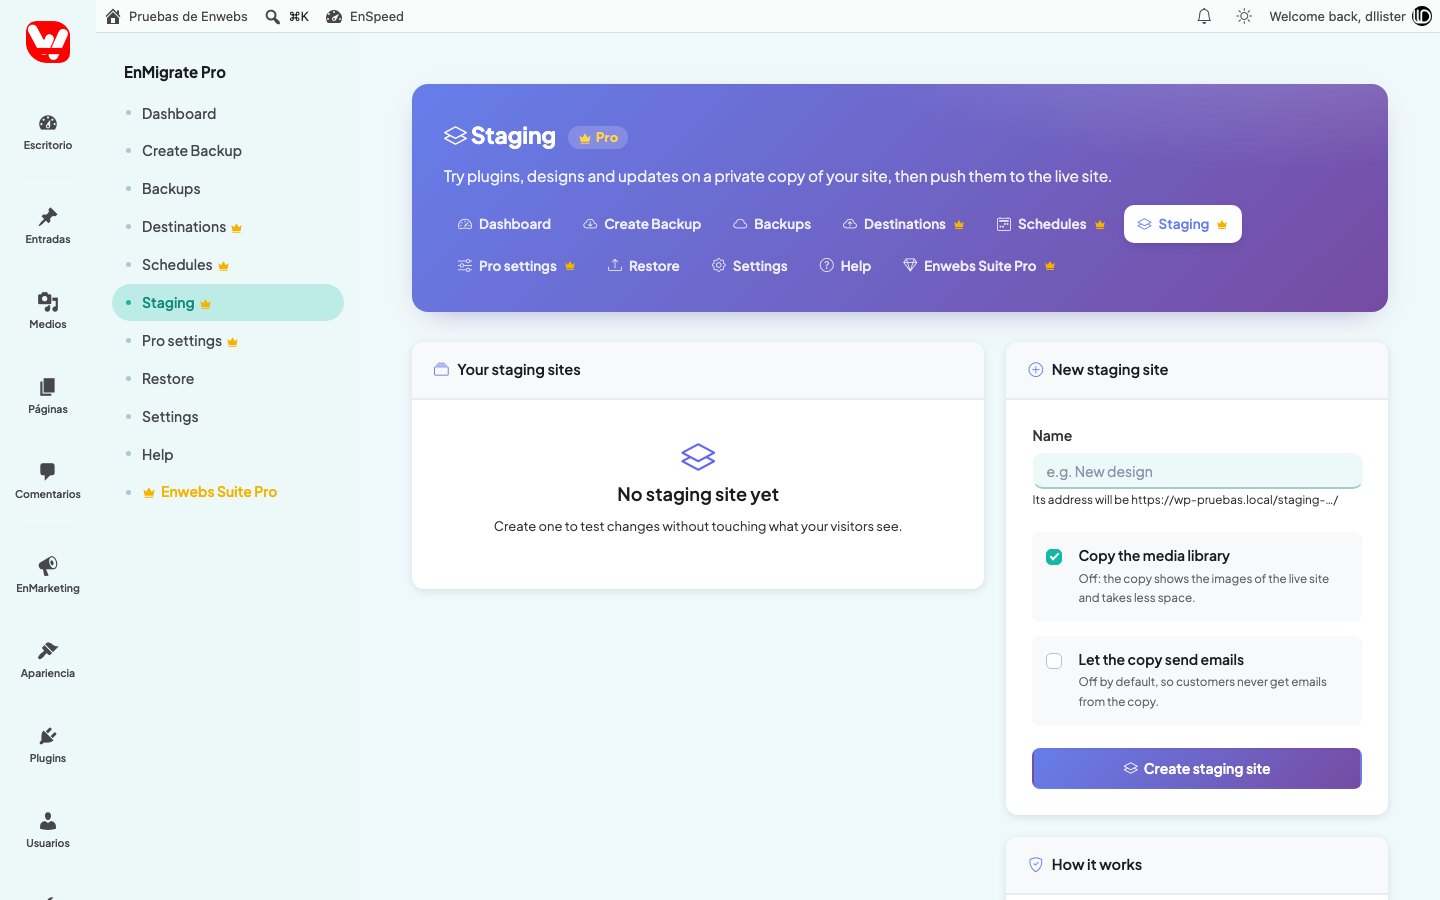Open Escritorio from the icon sidebar
Viewport: 1440px width, 900px height.
[x=48, y=132]
